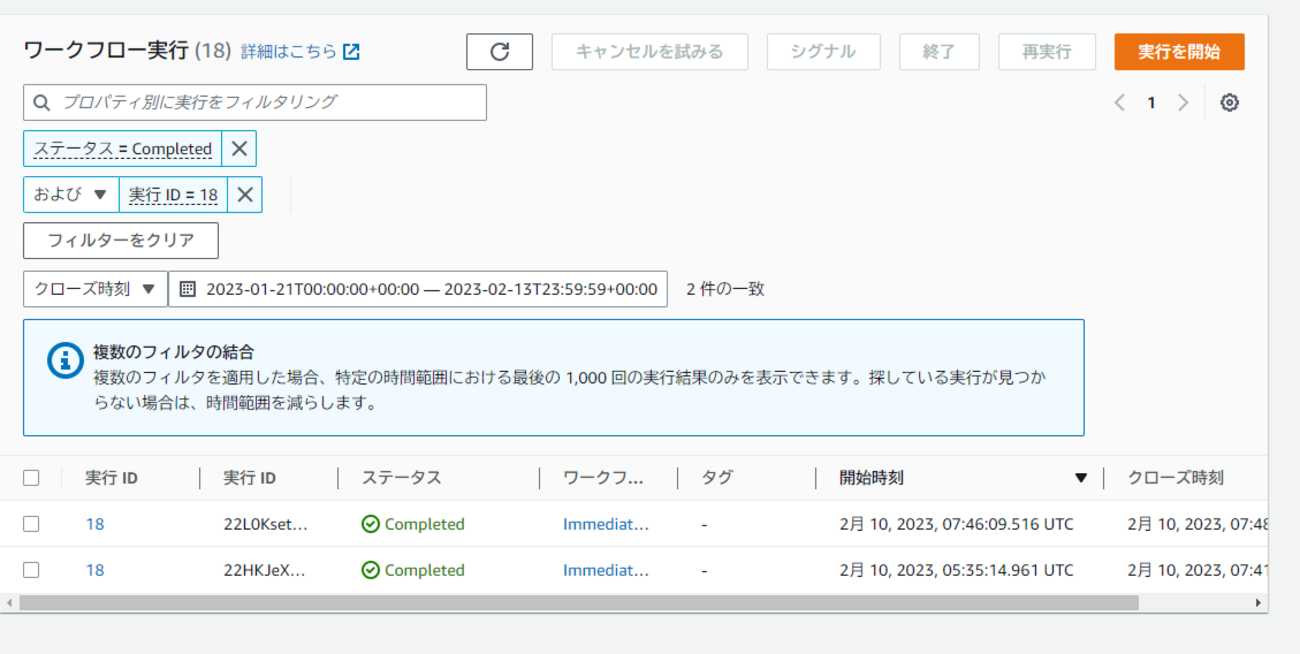The image size is (1300, 654).
Task: Open the および filter logic dropdown
Action: click(x=69, y=194)
